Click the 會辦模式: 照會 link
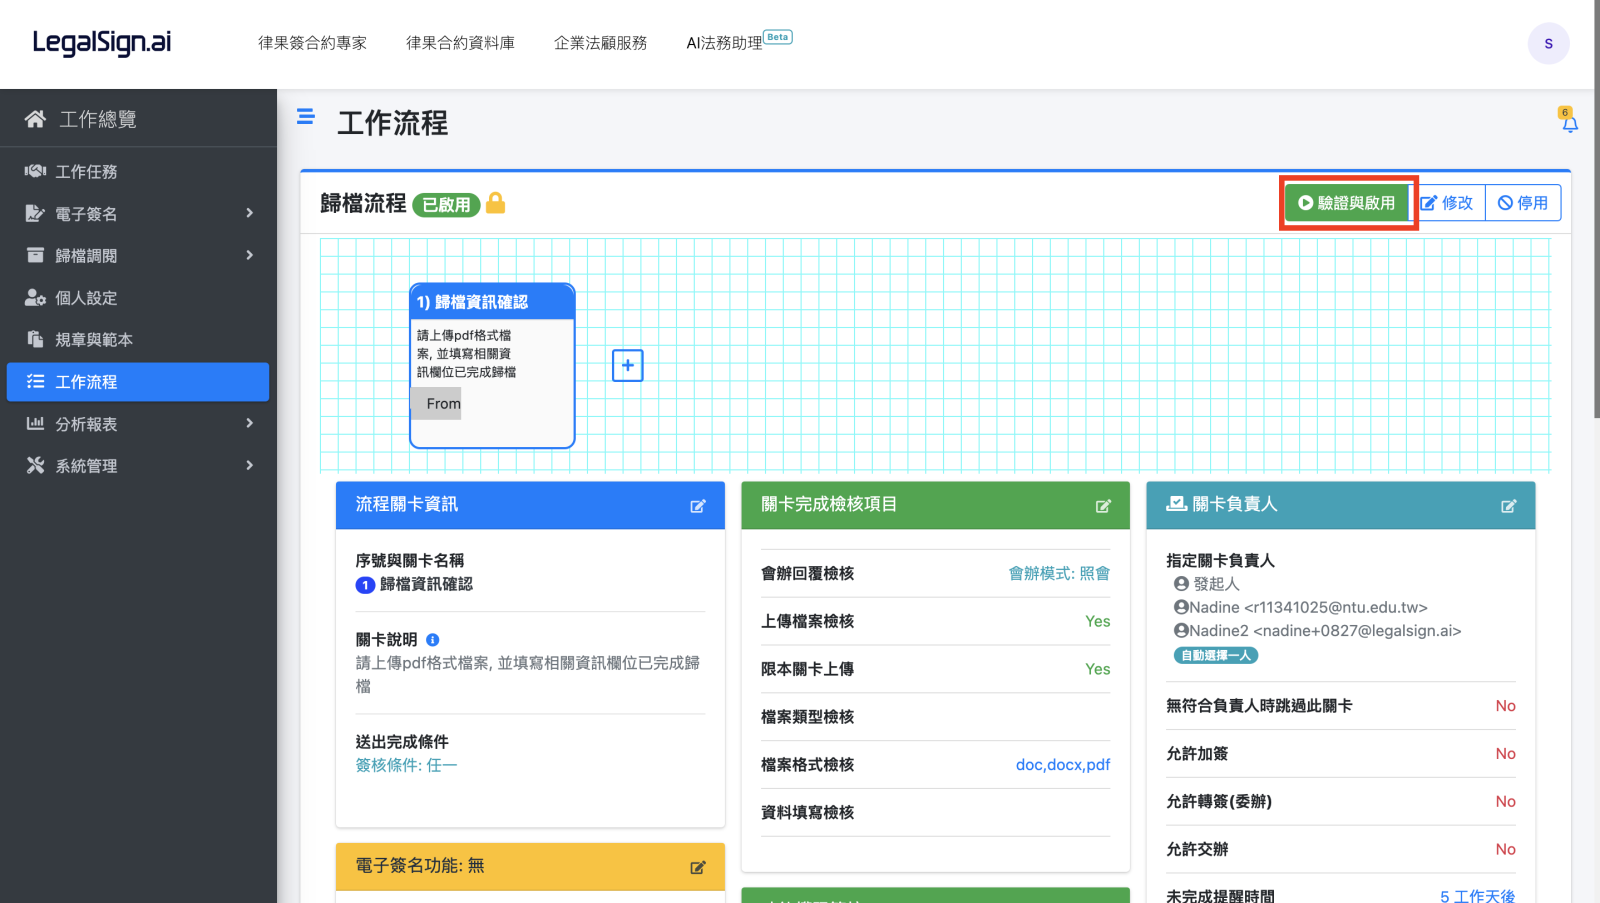Viewport: 1600px width, 903px height. [x=1059, y=573]
